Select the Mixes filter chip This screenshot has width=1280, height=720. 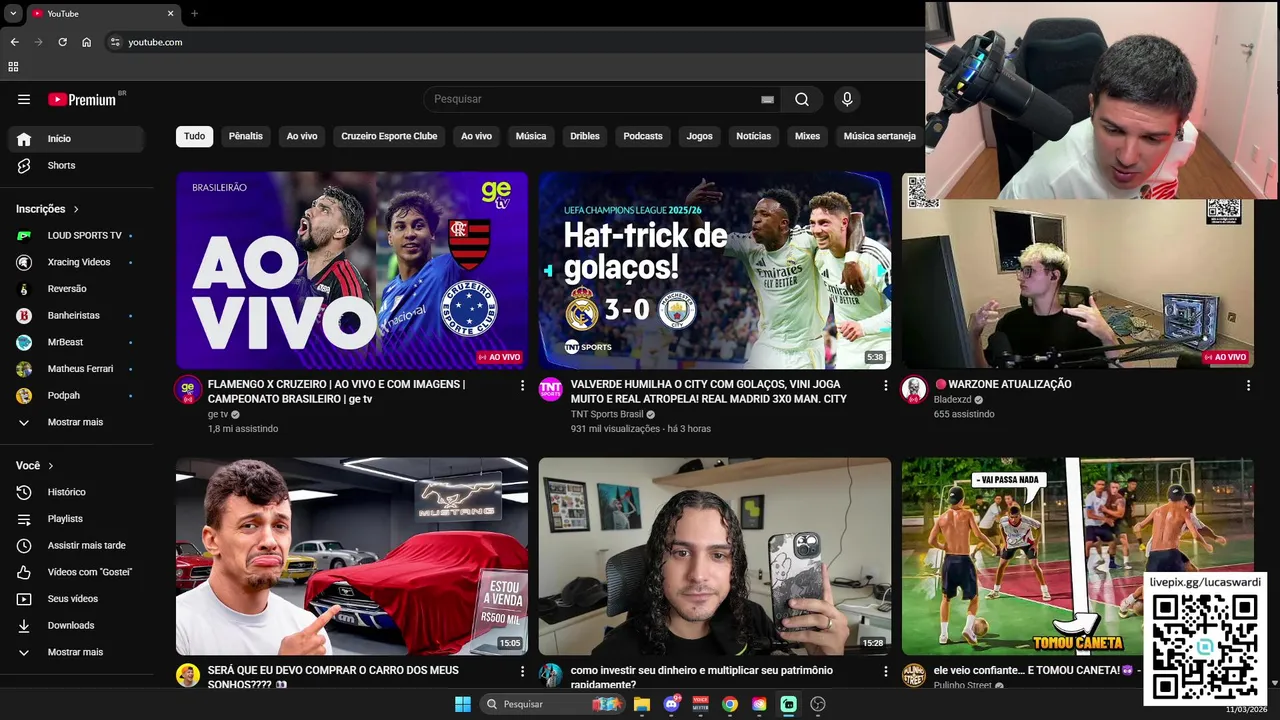(x=807, y=136)
